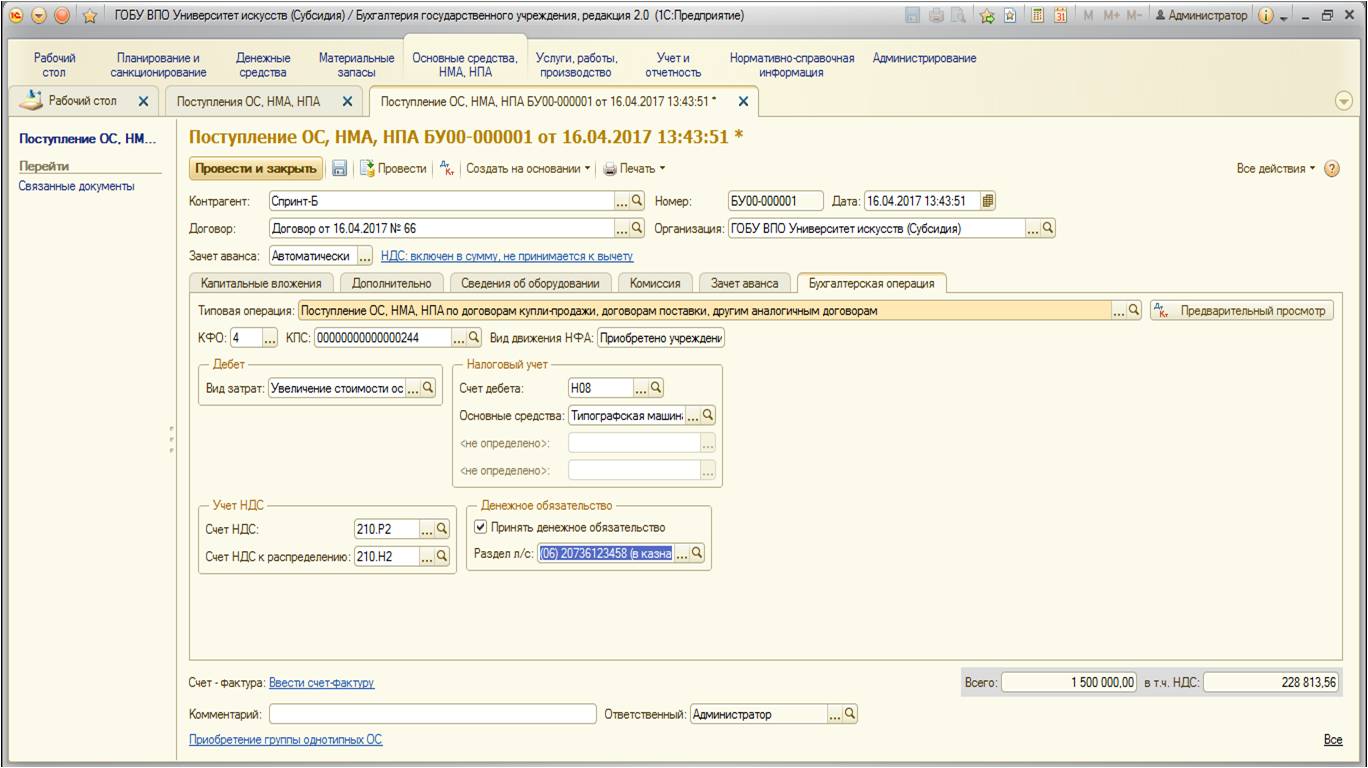This screenshot has height=768, width=1368.
Task: Click the magnifier icon in the Контрагент field
Action: [x=637, y=201]
